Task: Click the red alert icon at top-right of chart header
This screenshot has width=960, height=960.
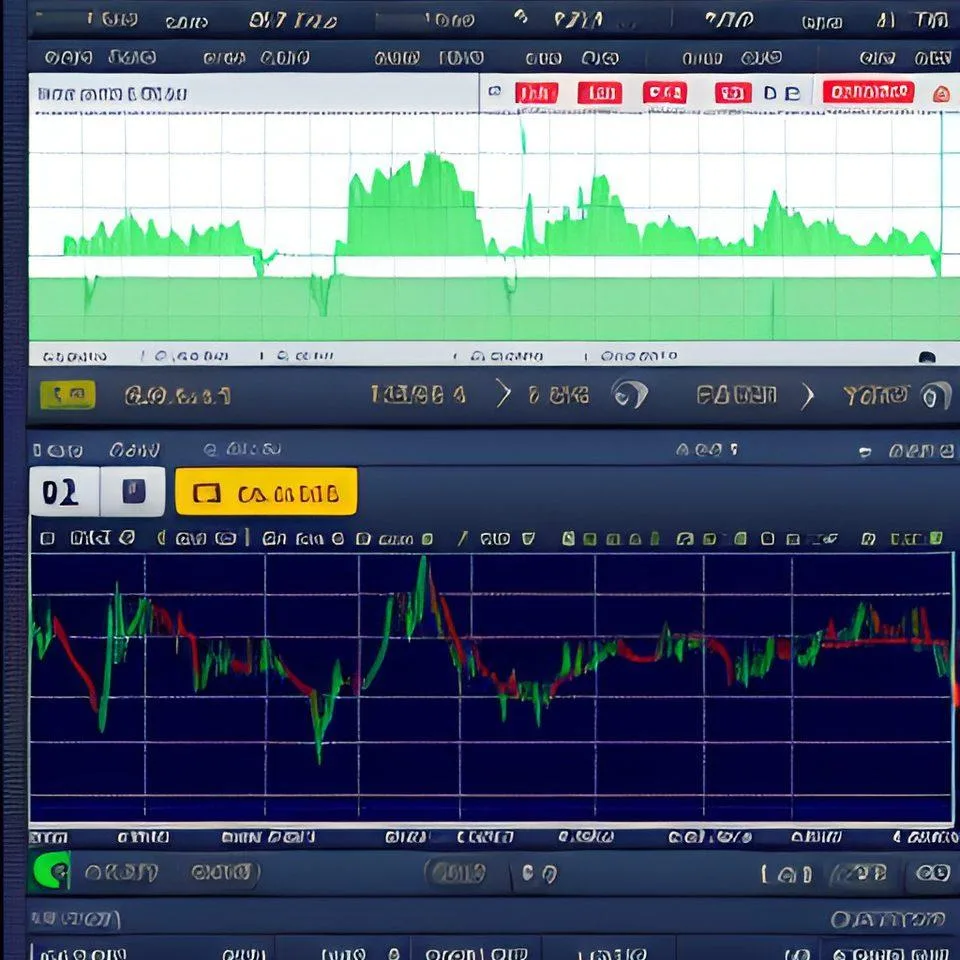Action: [940, 94]
